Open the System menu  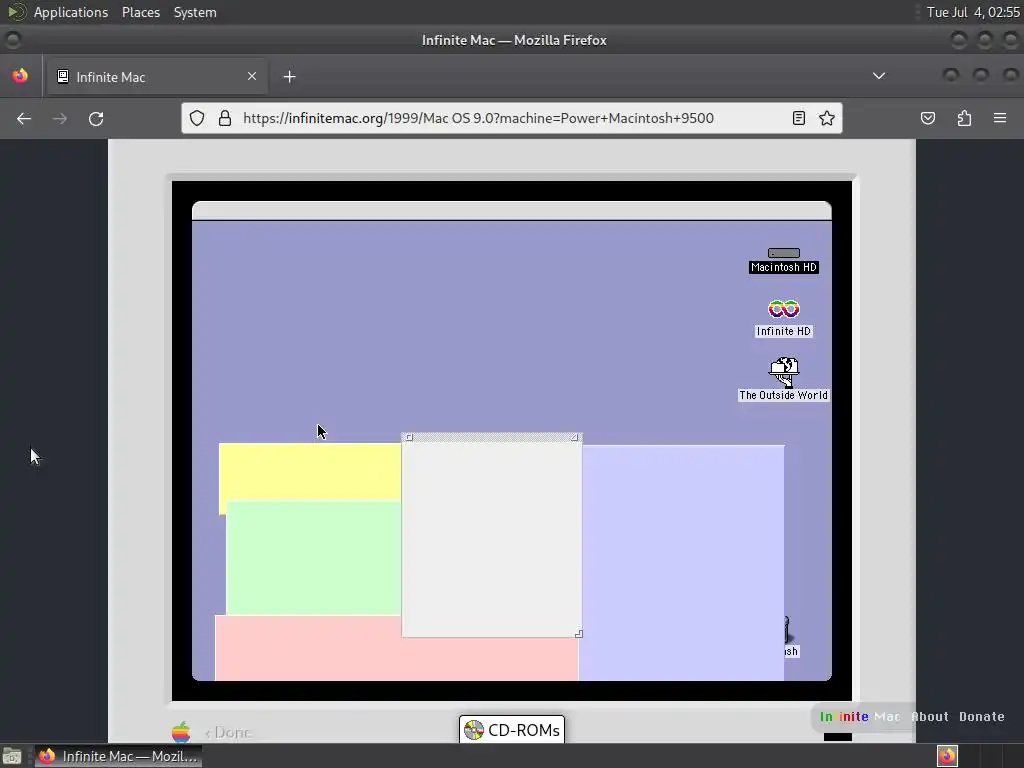pyautogui.click(x=195, y=12)
